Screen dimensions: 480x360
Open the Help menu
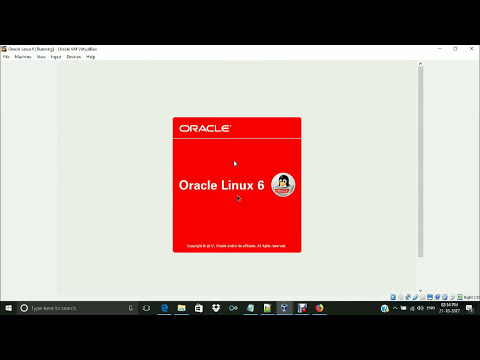tap(90, 57)
